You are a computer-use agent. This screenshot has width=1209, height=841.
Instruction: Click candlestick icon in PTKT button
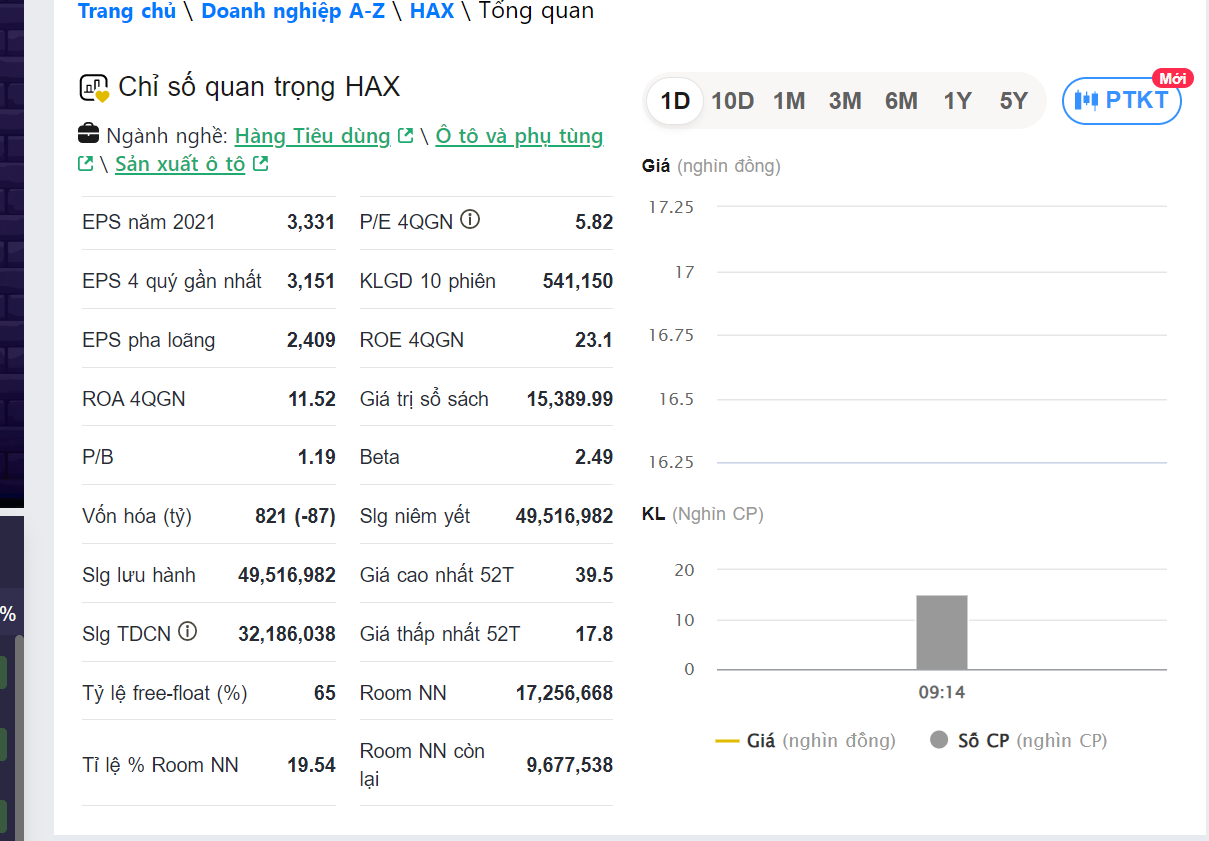(x=1087, y=100)
